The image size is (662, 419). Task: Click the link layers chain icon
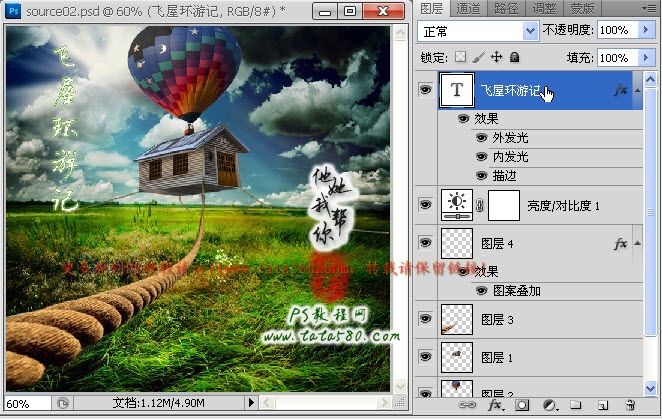pos(467,405)
